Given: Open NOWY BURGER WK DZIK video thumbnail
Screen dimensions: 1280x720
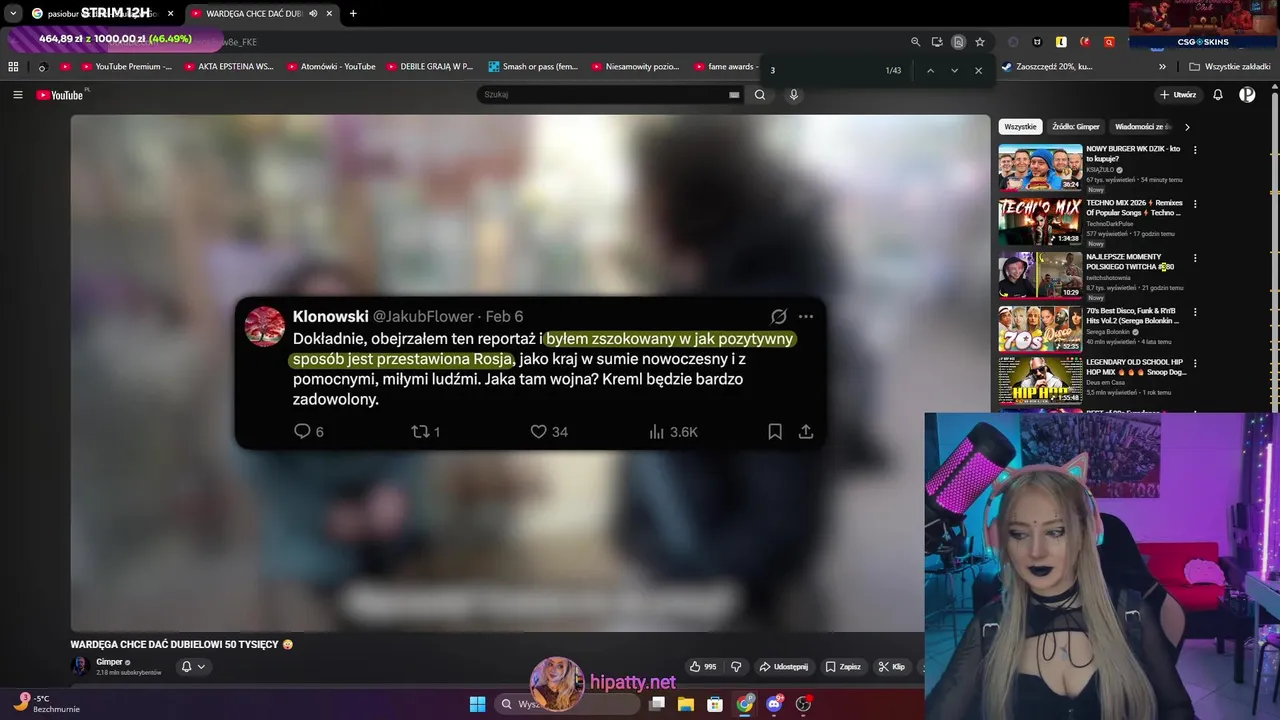Looking at the screenshot, I should click(x=1040, y=167).
